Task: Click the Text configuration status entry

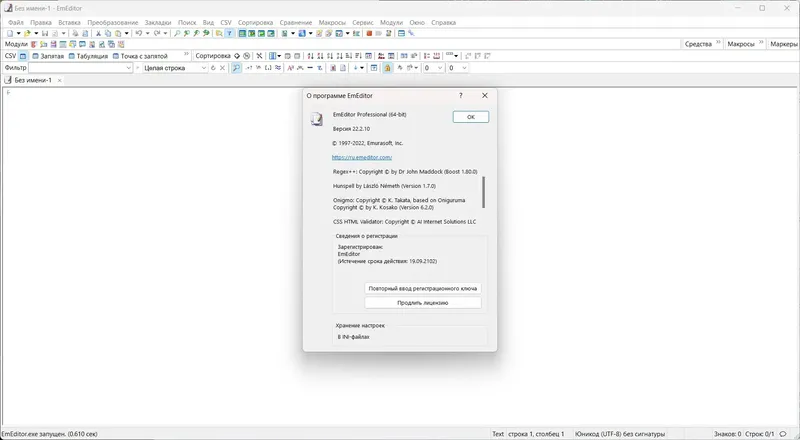Action: point(498,434)
